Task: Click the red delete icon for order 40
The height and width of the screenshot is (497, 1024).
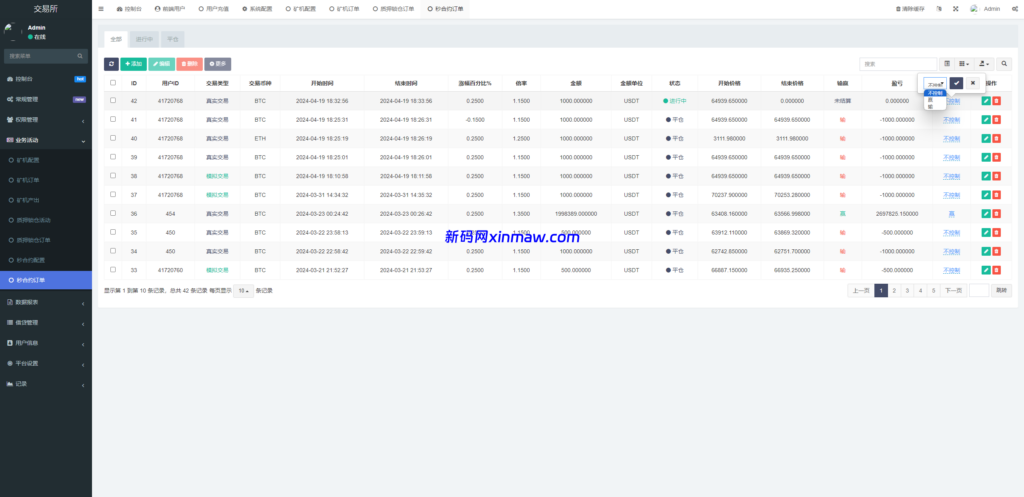Action: tap(996, 138)
